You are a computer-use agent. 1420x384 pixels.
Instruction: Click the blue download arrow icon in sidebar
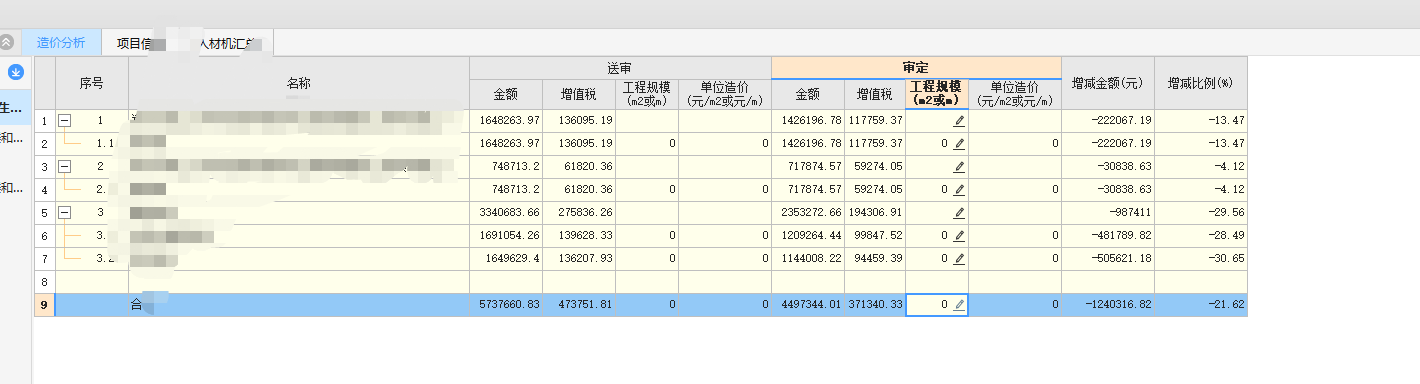click(x=16, y=72)
